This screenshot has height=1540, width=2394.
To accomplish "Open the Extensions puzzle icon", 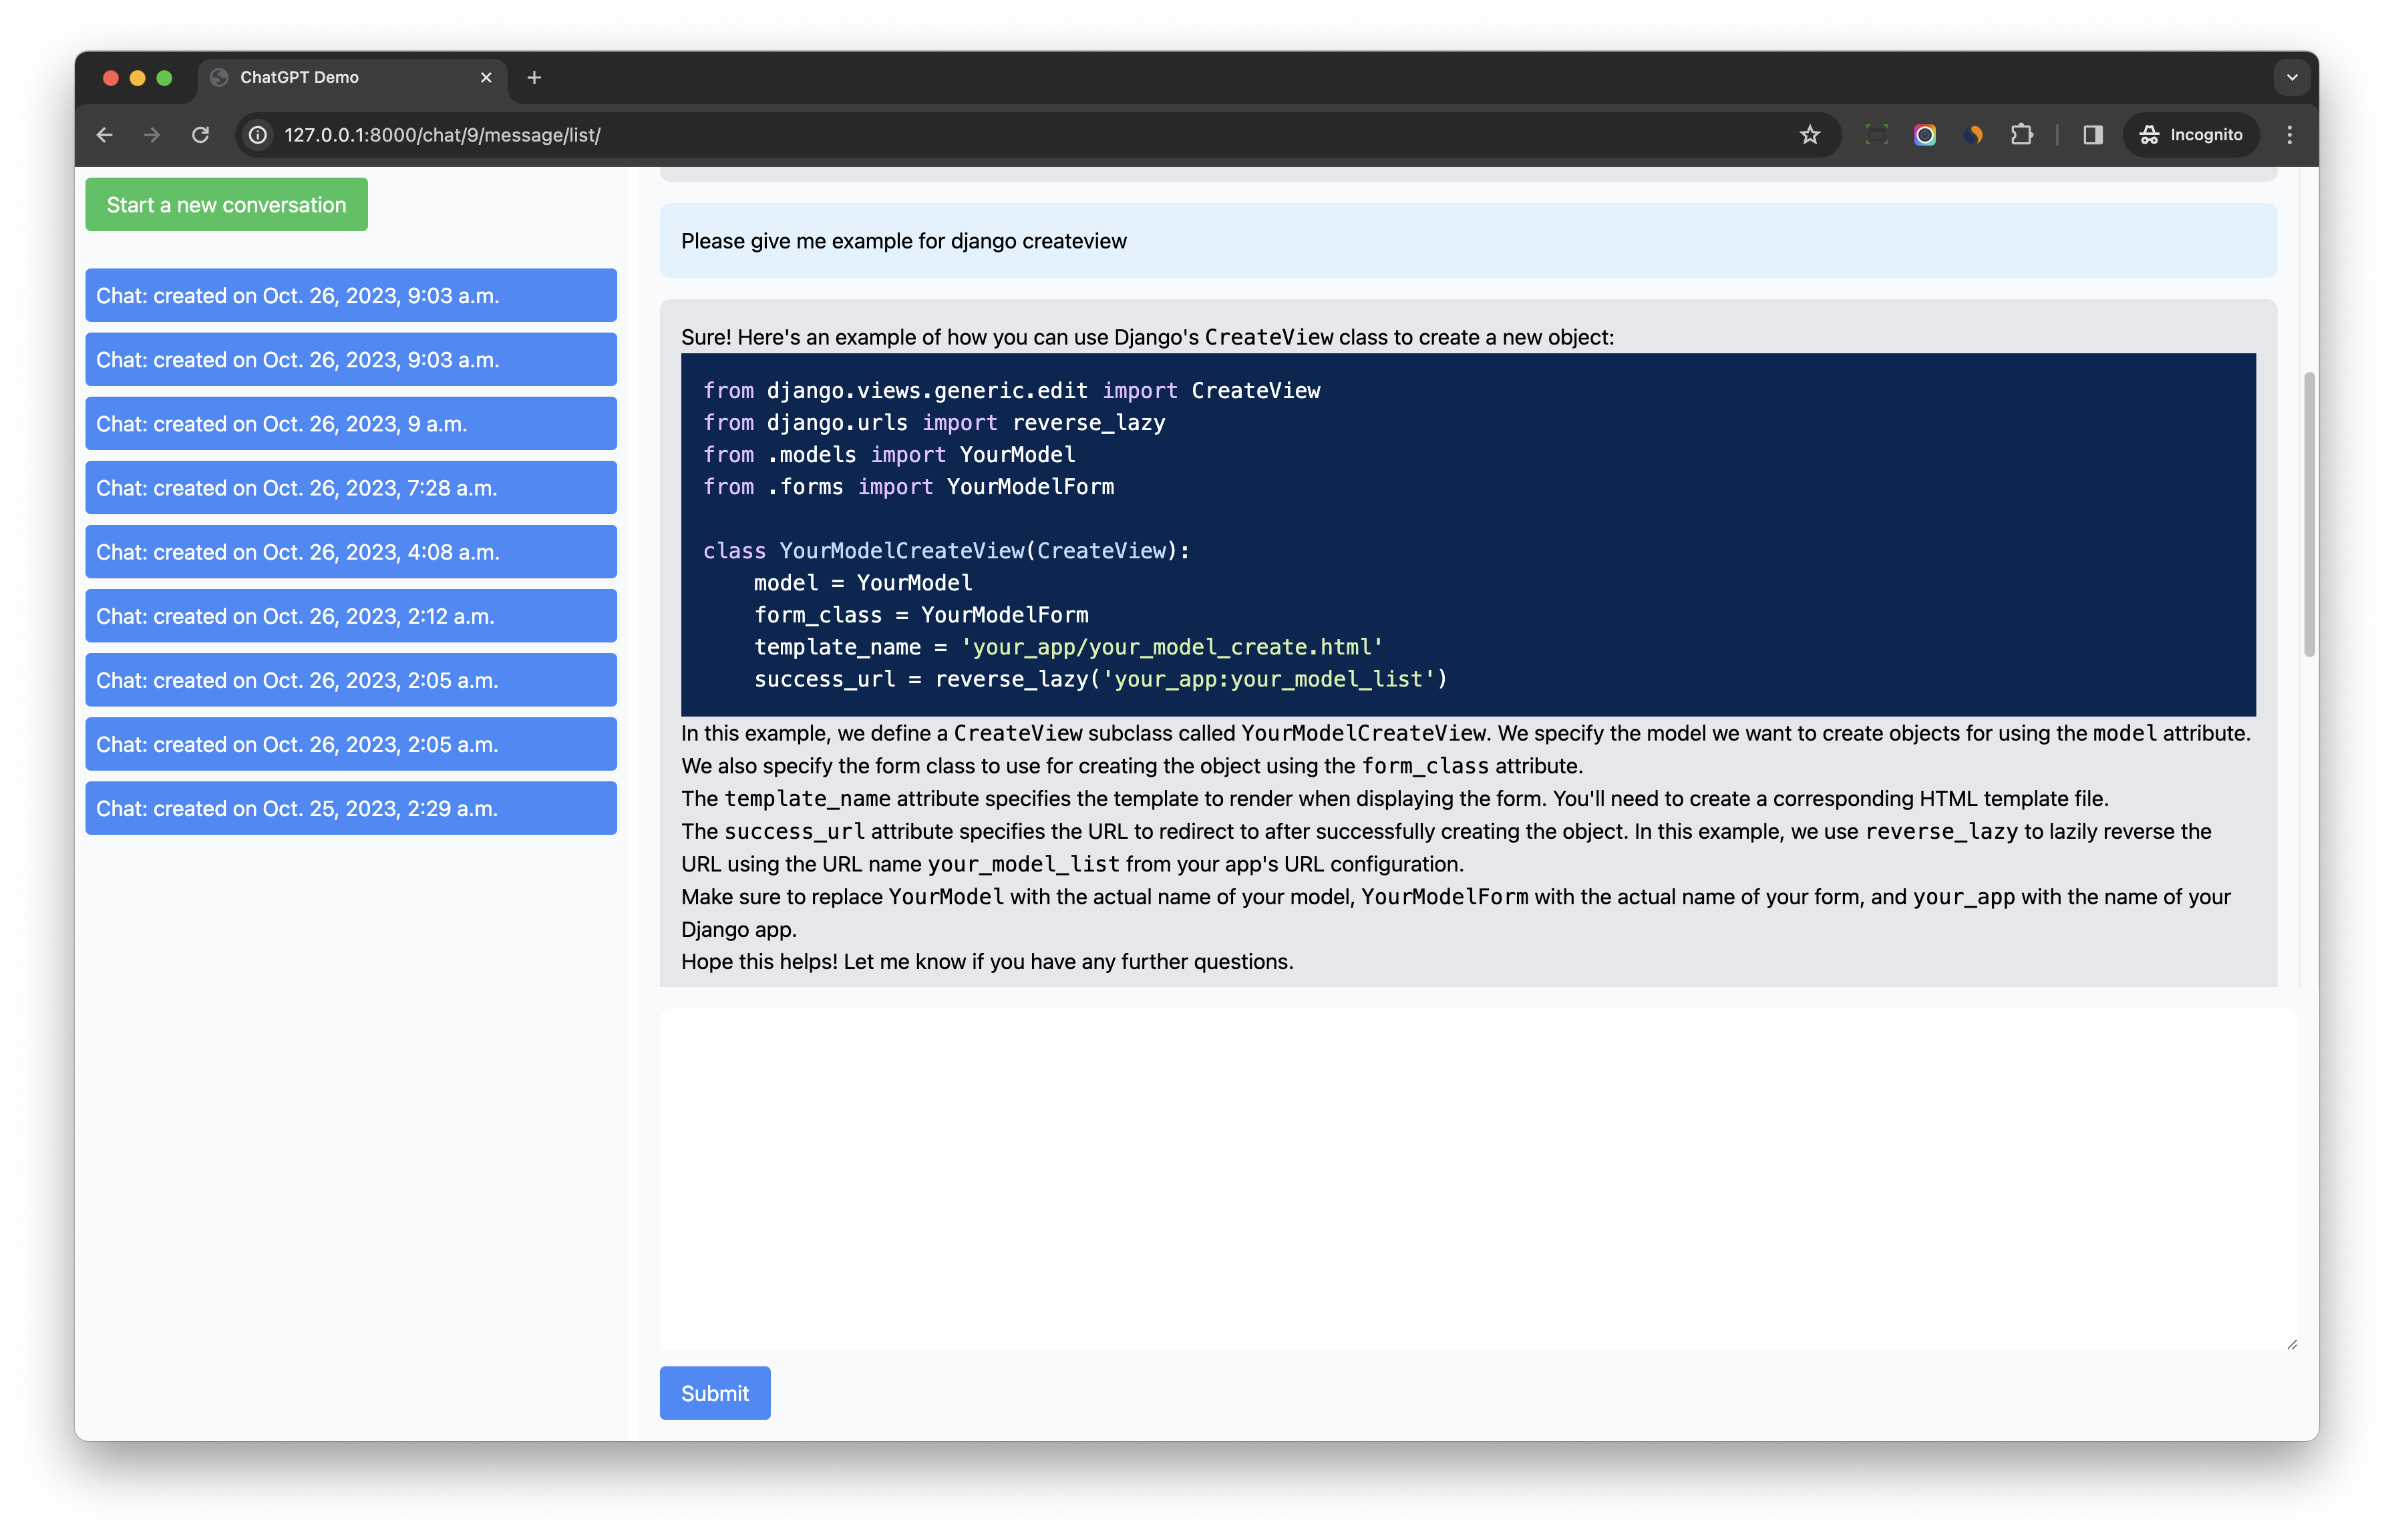I will 2021,135.
